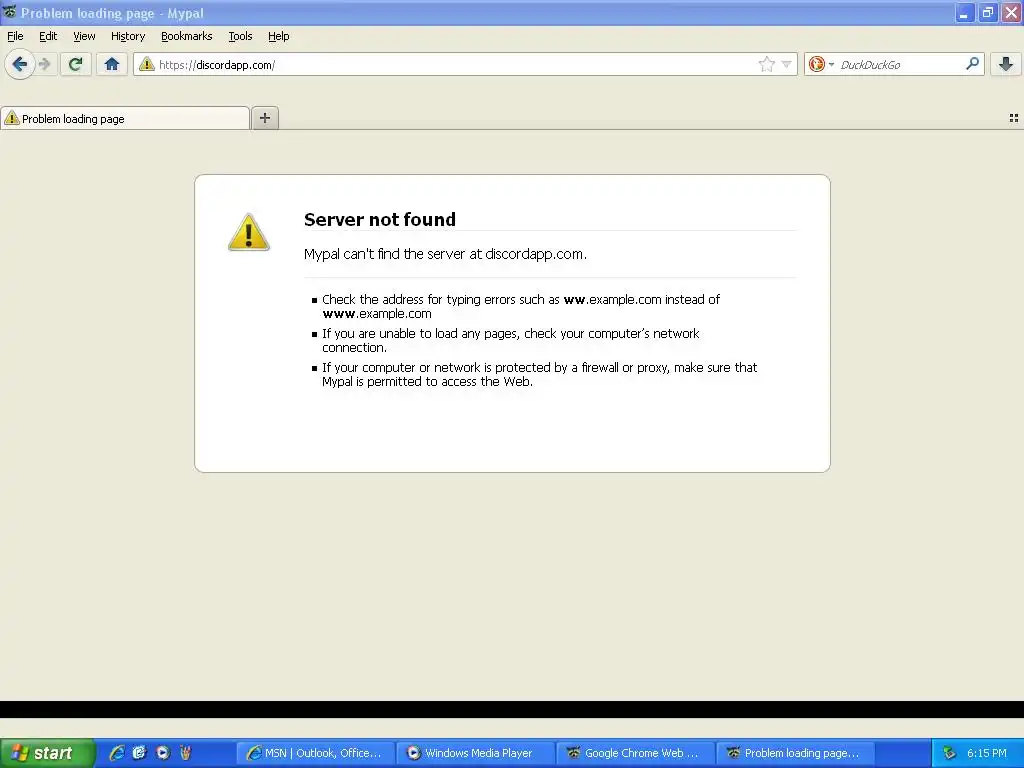Open the History menu

click(127, 36)
